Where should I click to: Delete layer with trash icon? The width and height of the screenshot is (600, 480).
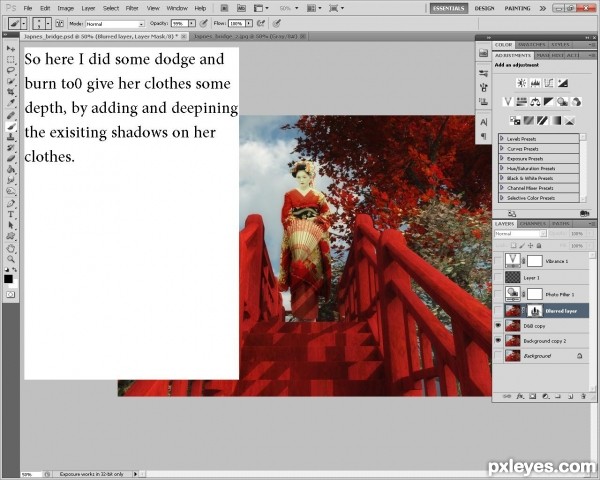(x=583, y=397)
